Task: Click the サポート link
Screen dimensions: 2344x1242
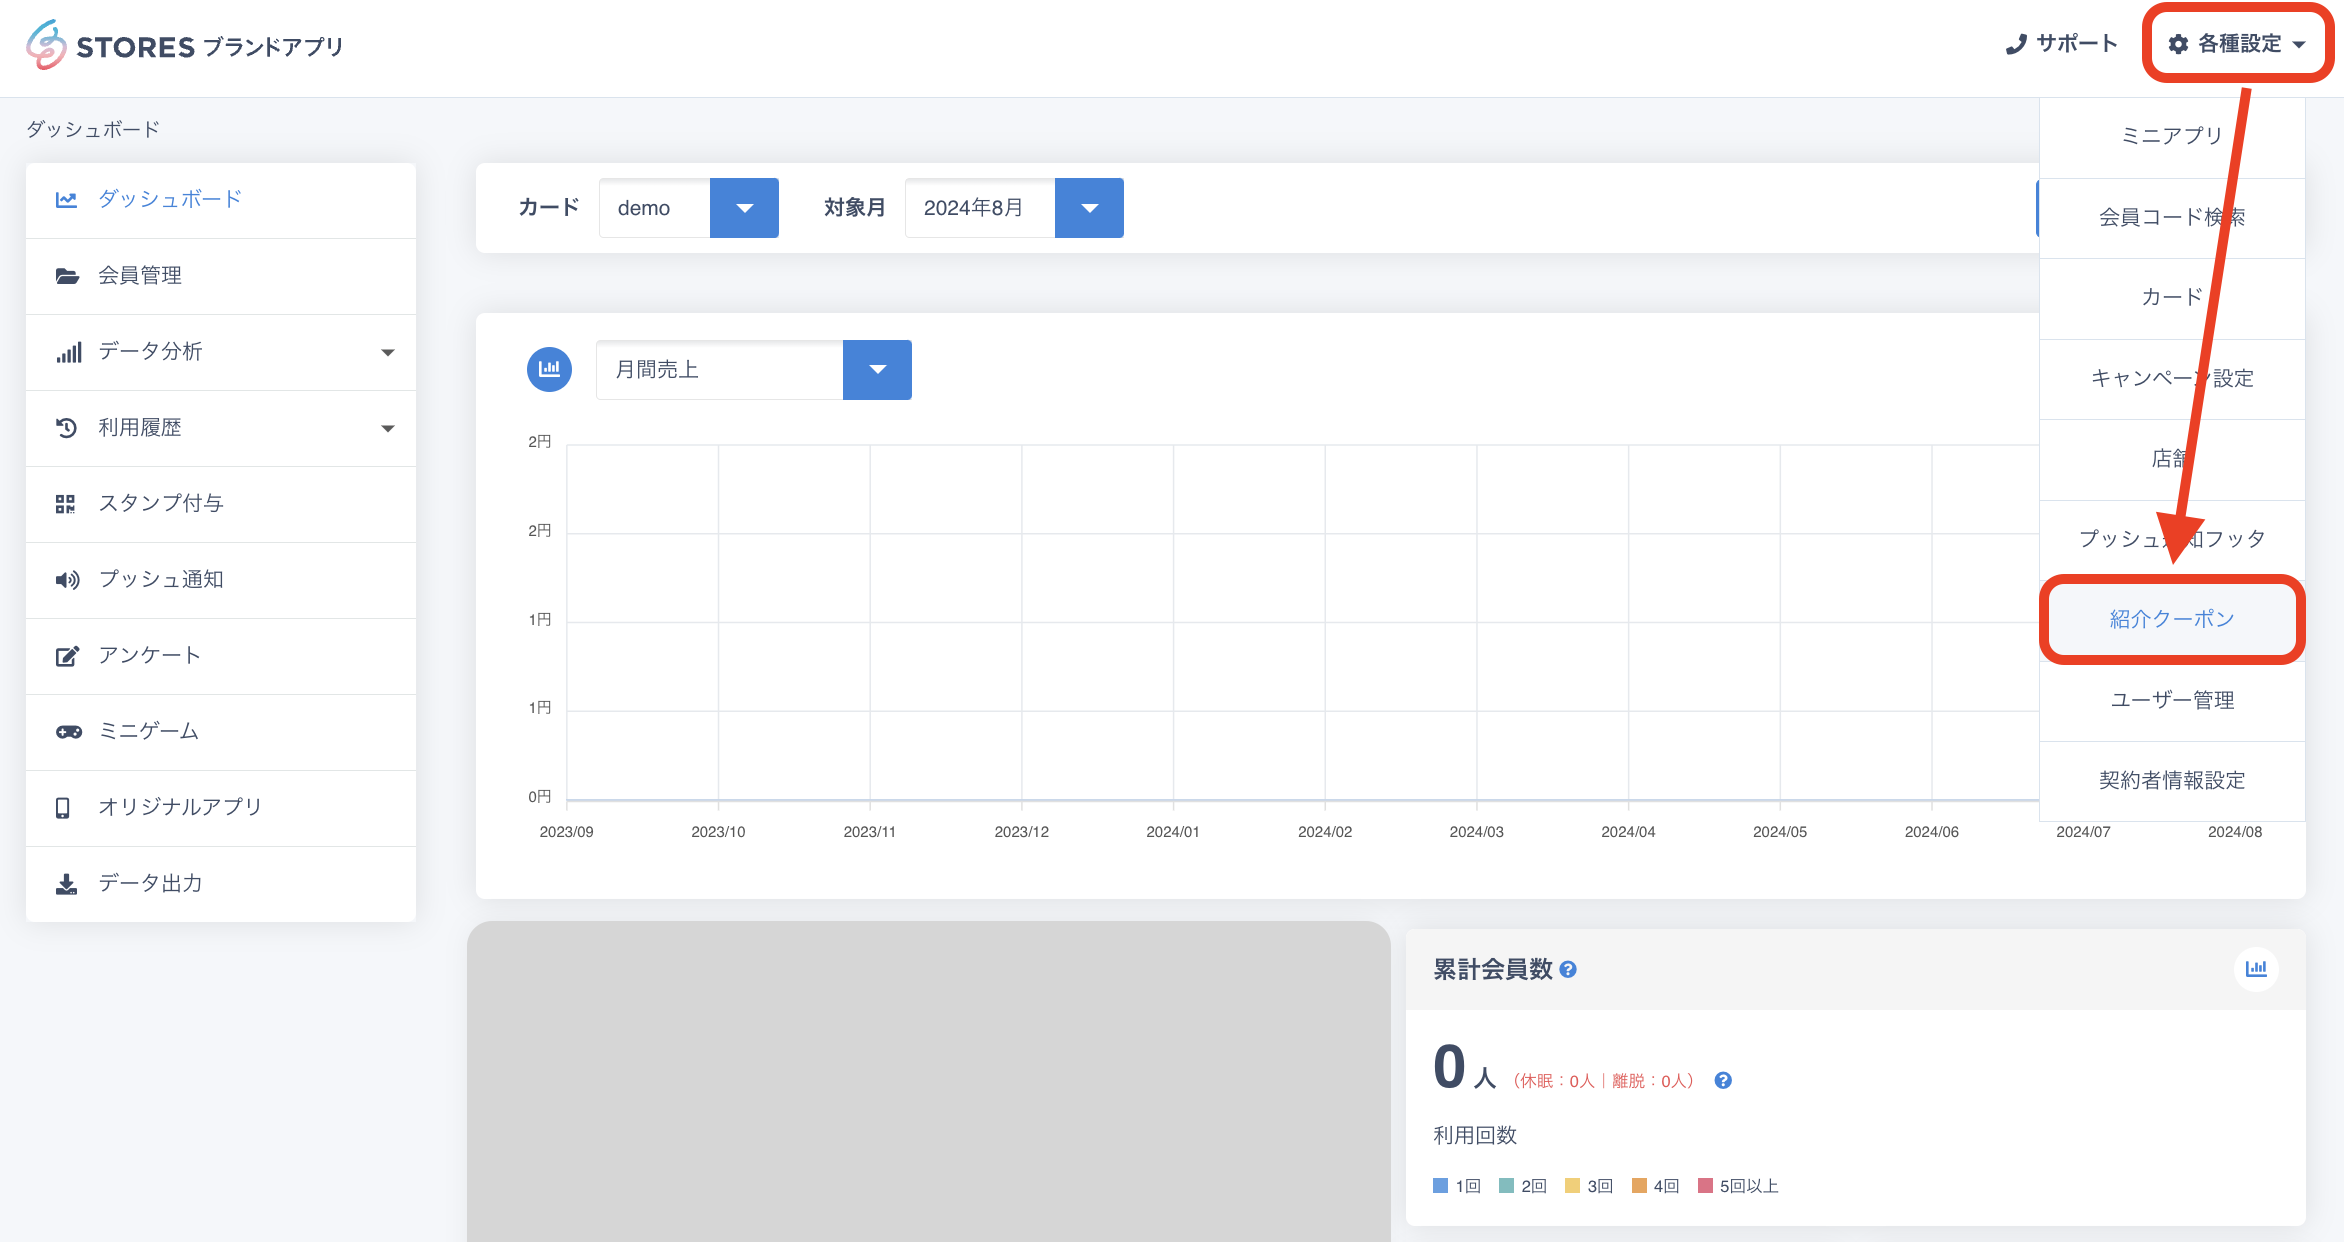Action: (2062, 44)
